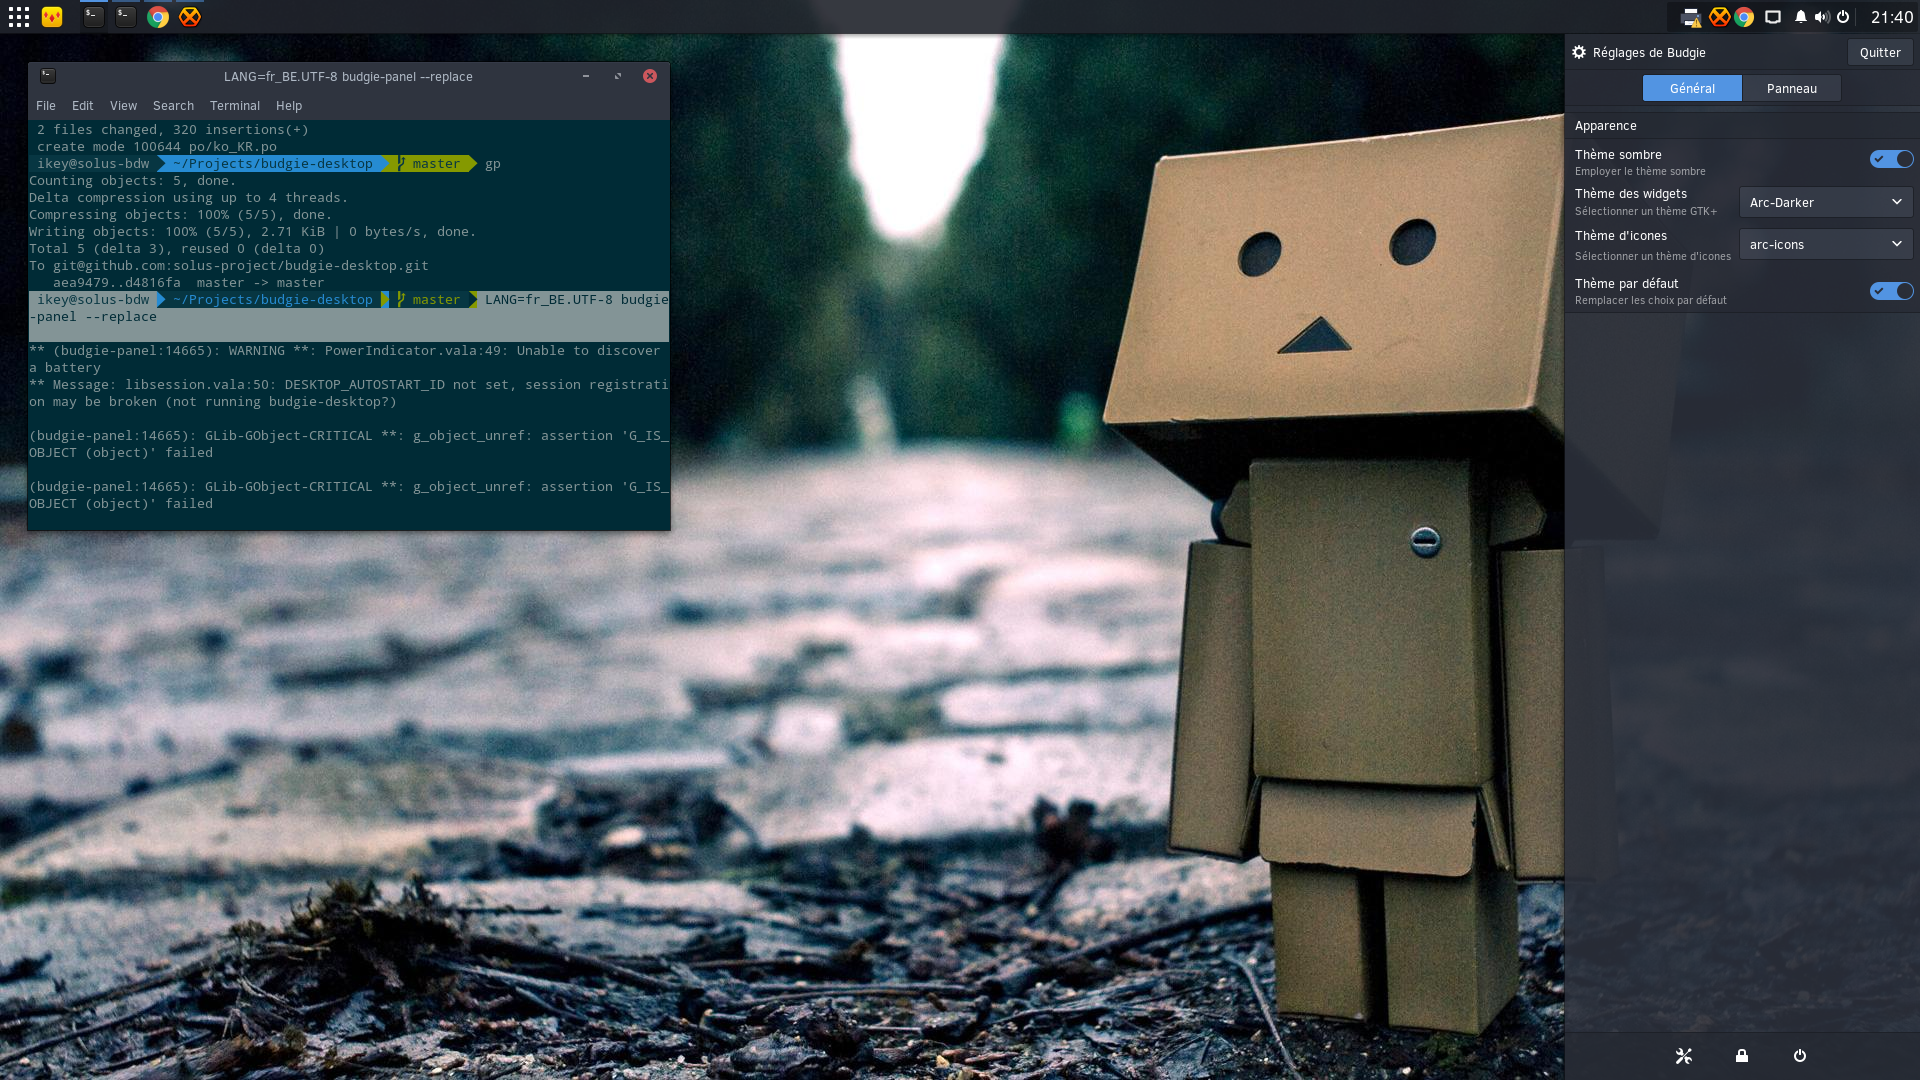This screenshot has height=1080, width=1920.
Task: Click the 'create mode 100644 po/ko_KR.po' line
Action: pyautogui.click(x=156, y=147)
